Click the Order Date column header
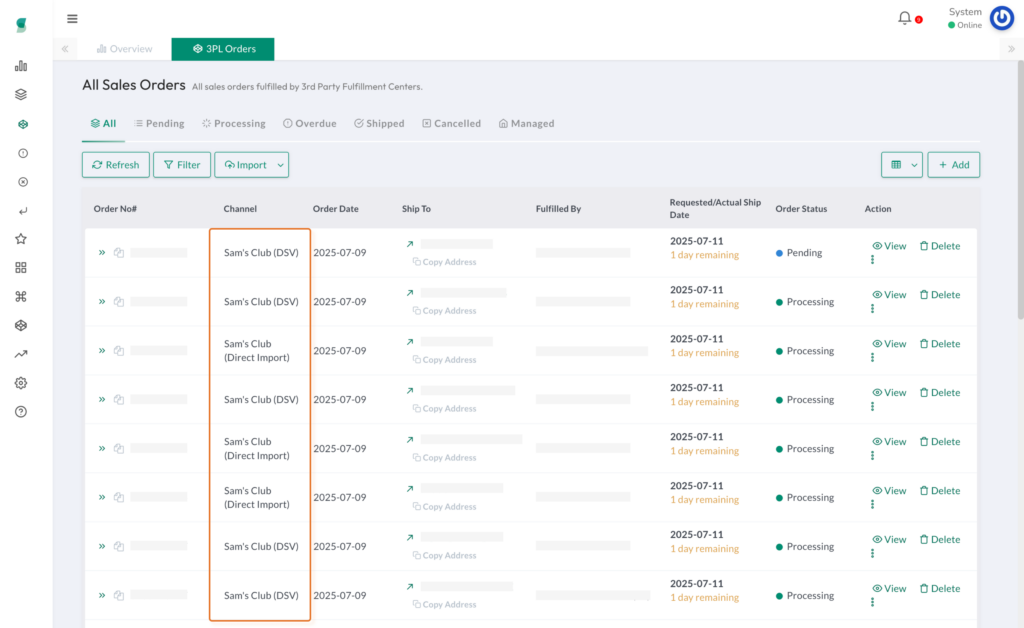The image size is (1024, 628). coord(336,209)
